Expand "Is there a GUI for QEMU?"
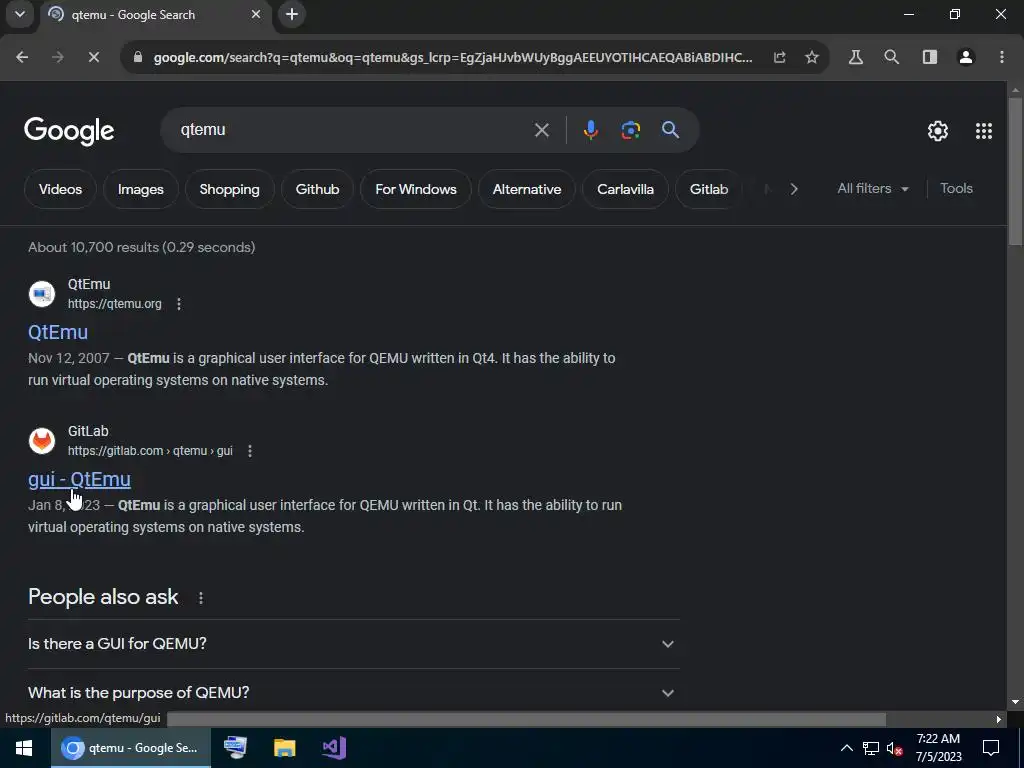 point(353,644)
